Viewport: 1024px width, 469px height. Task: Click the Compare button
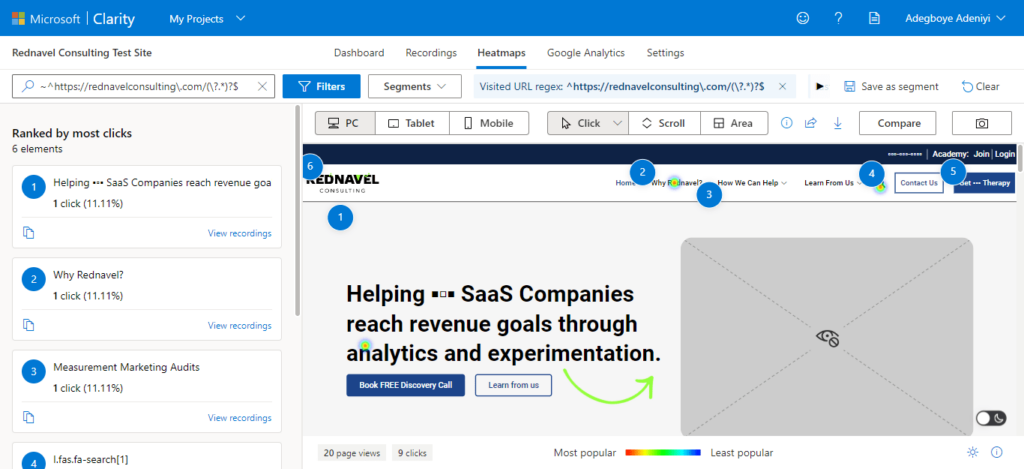coord(899,123)
